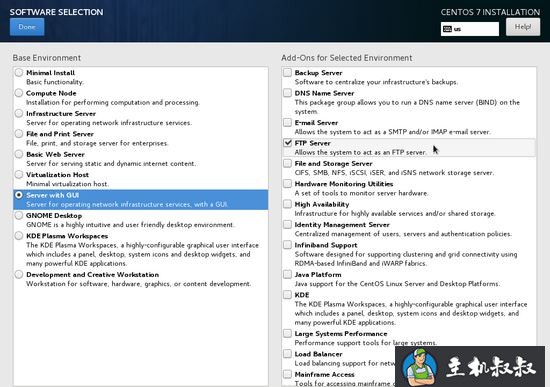Check the DNS Name Server add-on
The image size is (550, 387).
(288, 93)
